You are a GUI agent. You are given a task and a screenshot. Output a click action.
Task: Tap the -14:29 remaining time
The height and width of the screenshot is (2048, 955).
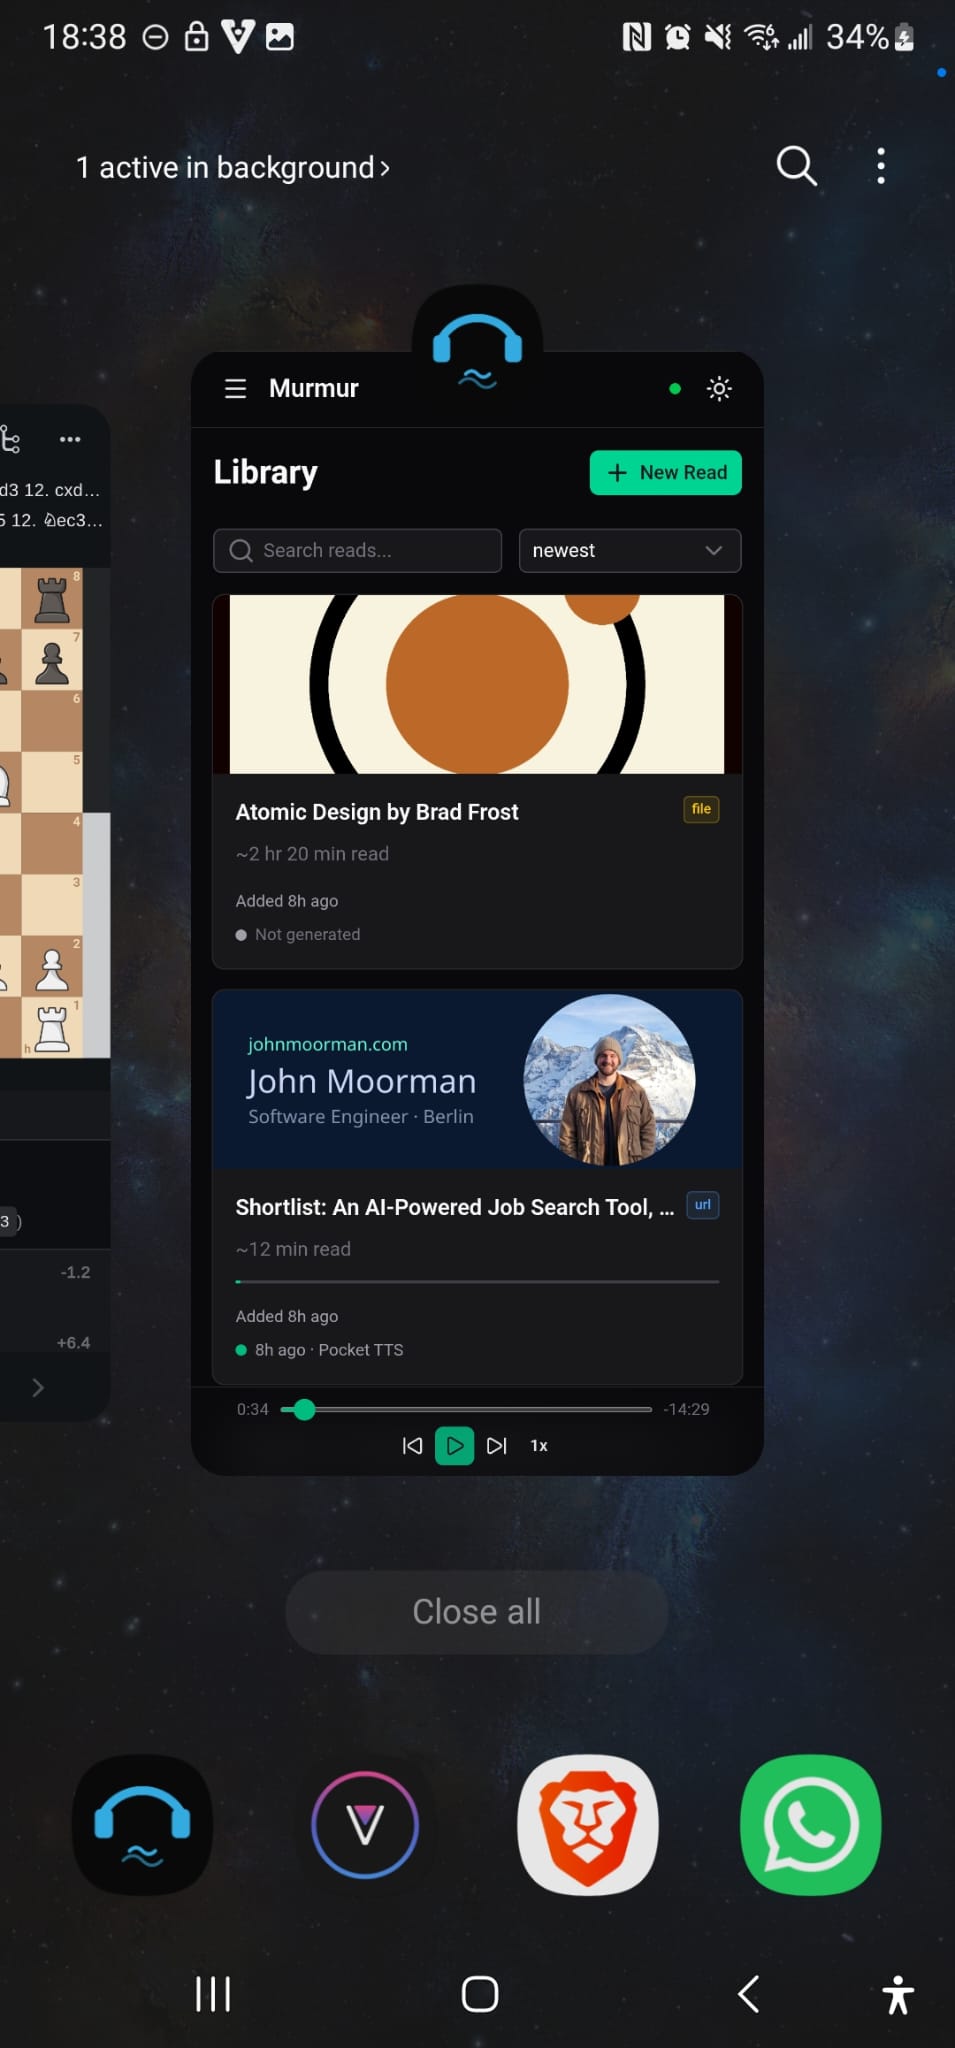[686, 1409]
